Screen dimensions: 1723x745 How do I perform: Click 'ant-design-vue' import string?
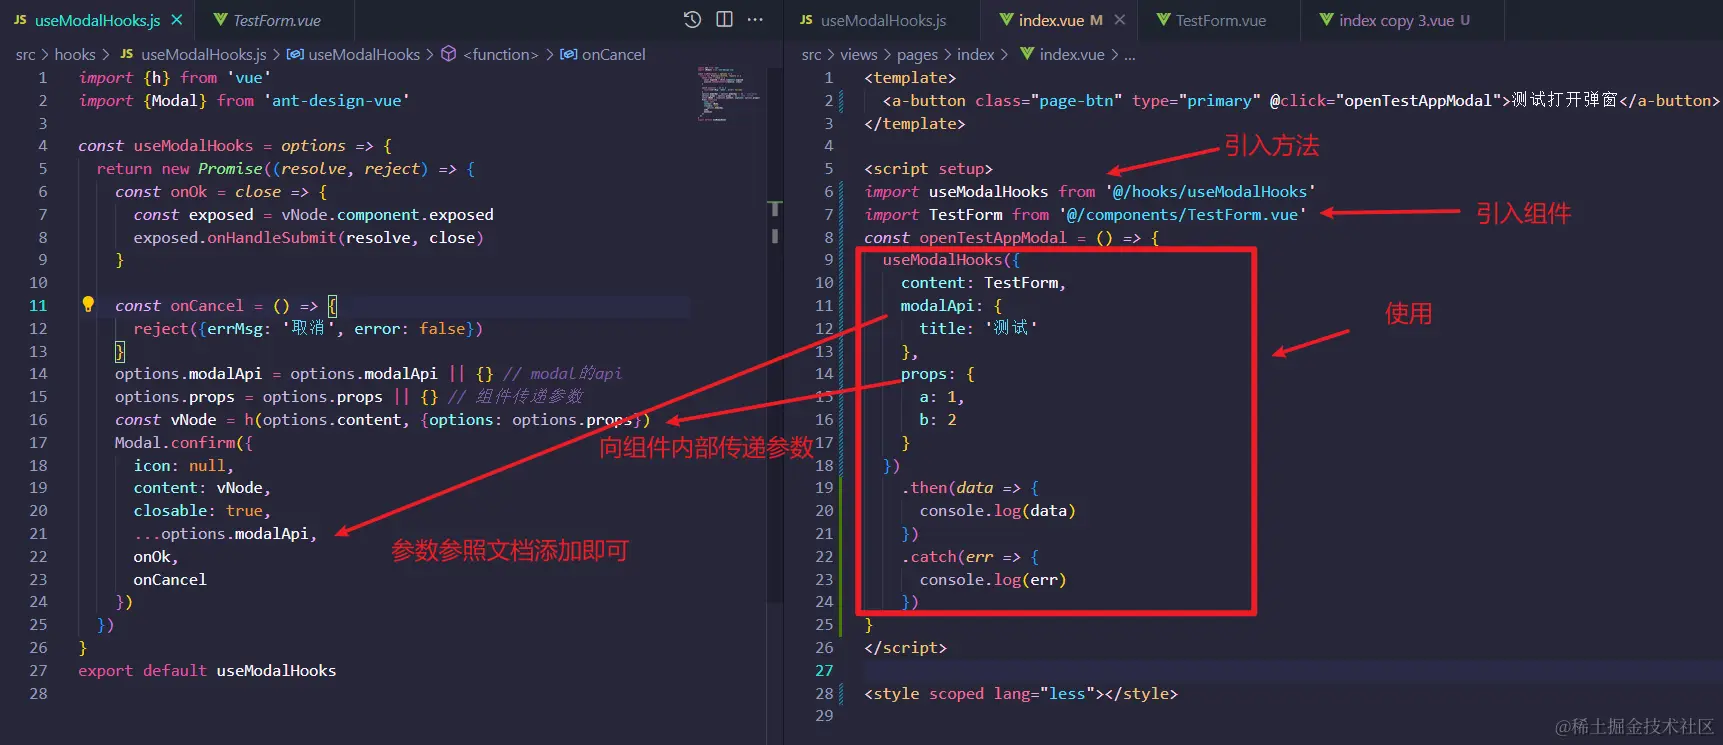click(336, 100)
